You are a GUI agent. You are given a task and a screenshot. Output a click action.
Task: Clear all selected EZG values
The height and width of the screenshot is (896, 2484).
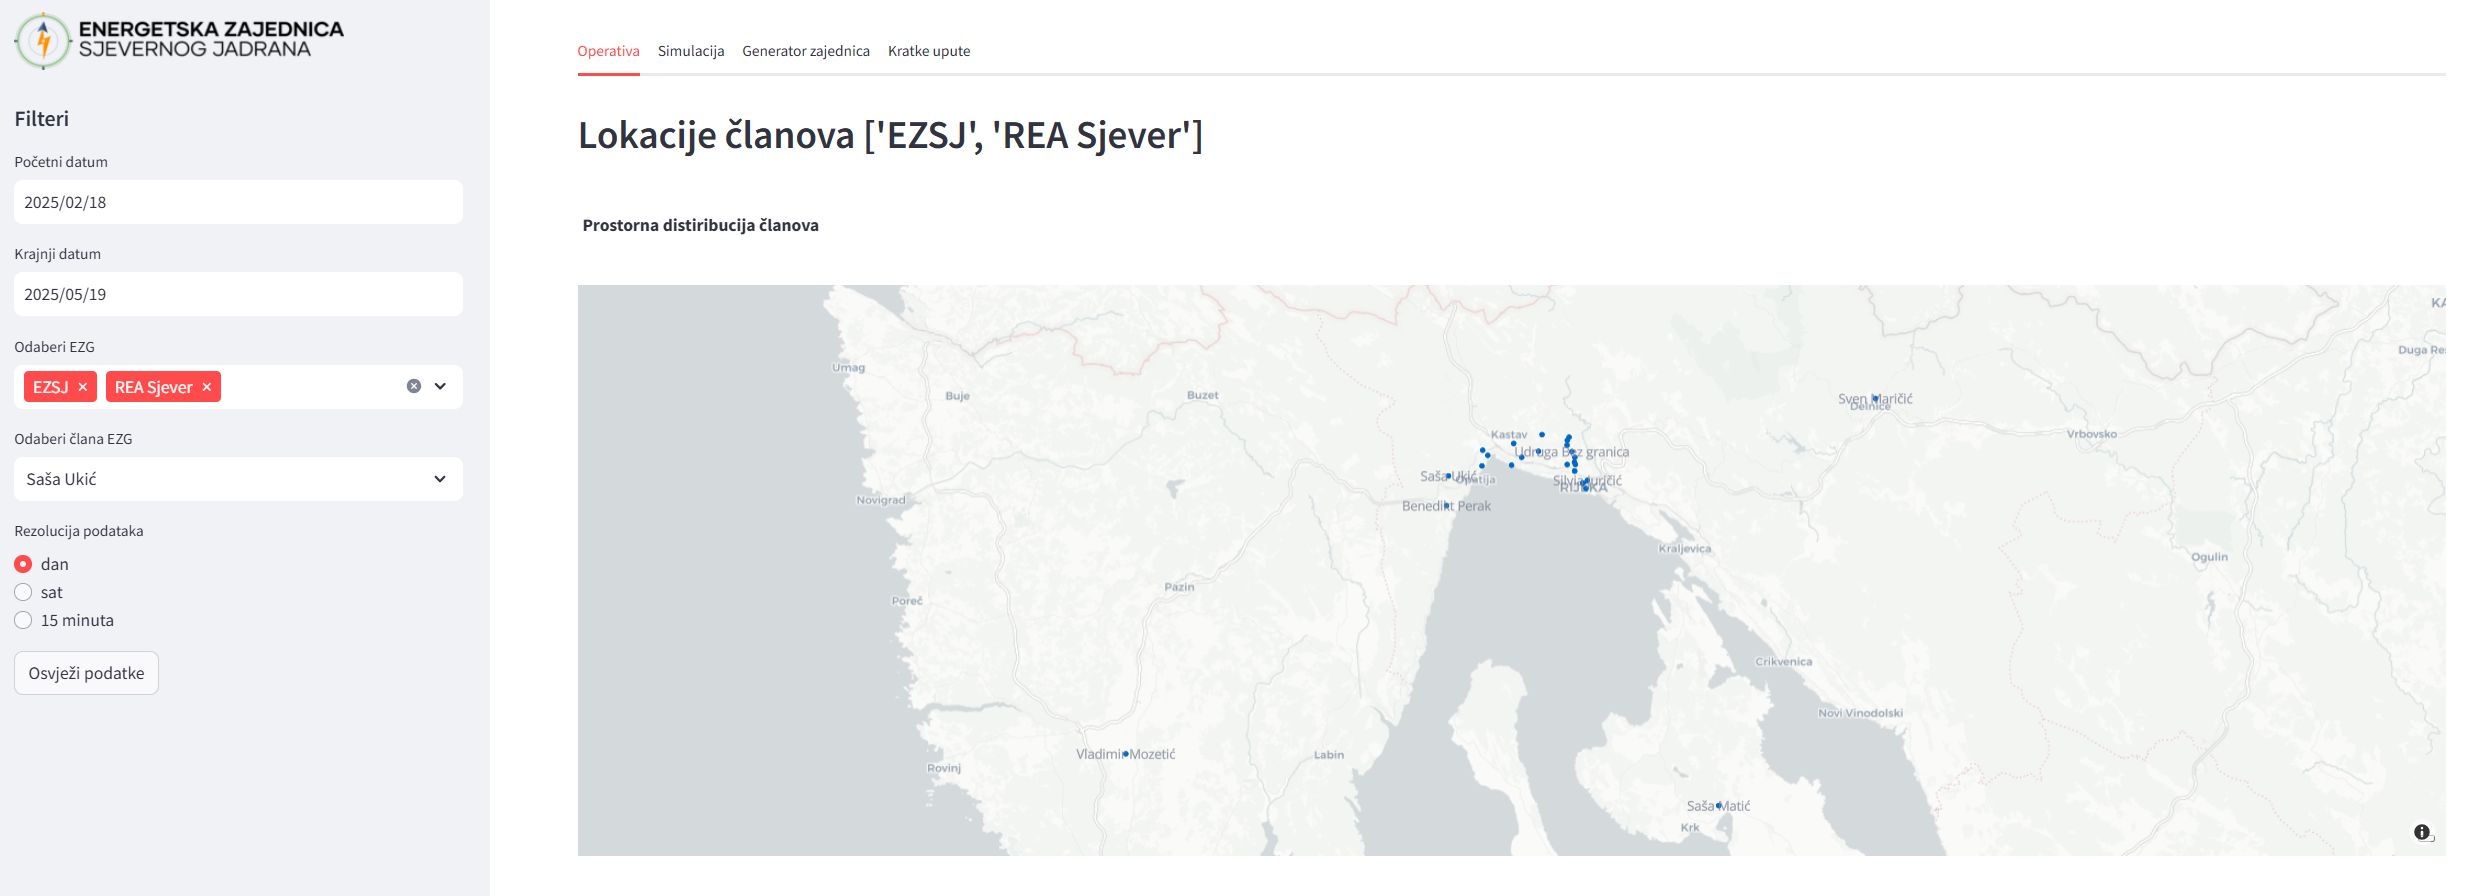(x=414, y=386)
